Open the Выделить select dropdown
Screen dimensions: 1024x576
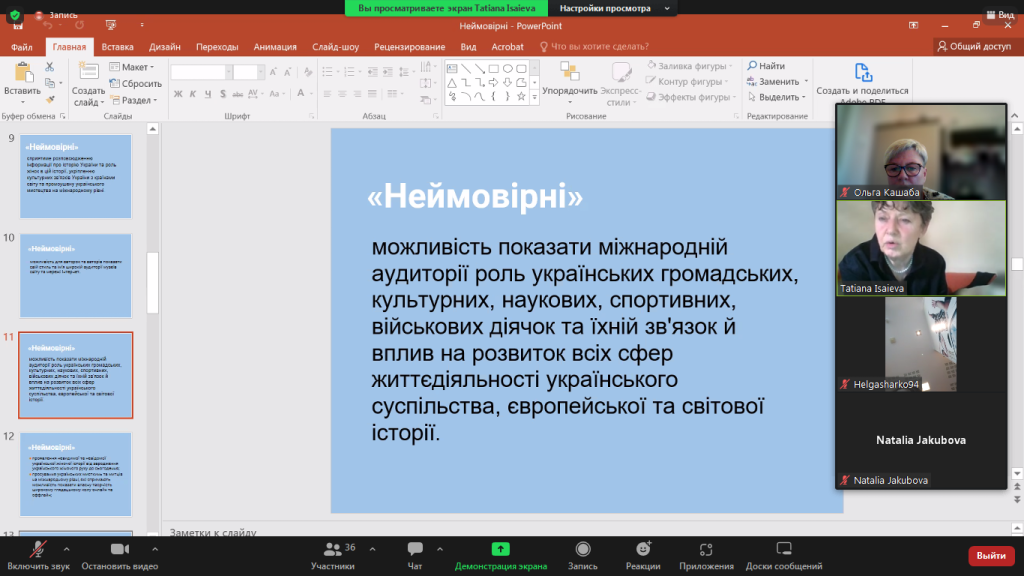[x=776, y=97]
